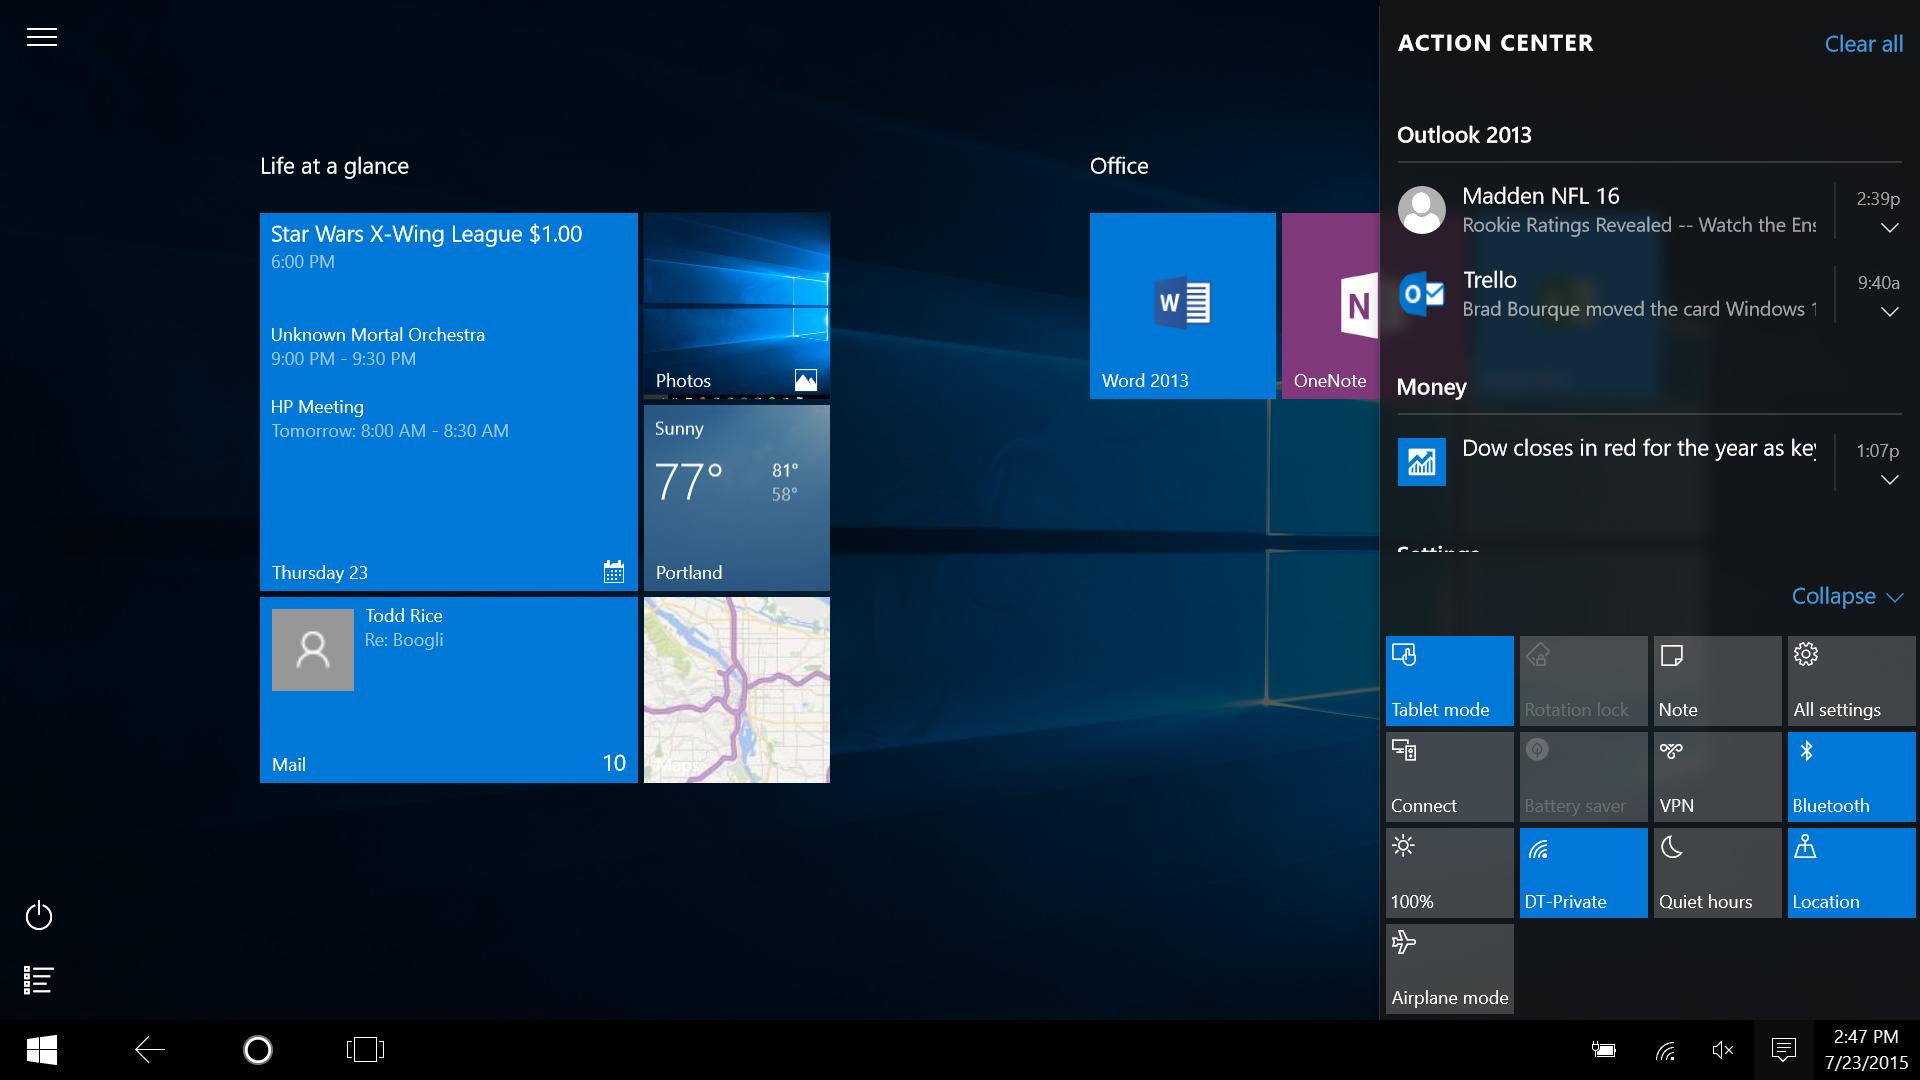Open the Word 2013 tile
The width and height of the screenshot is (1920, 1080).
1183,306
